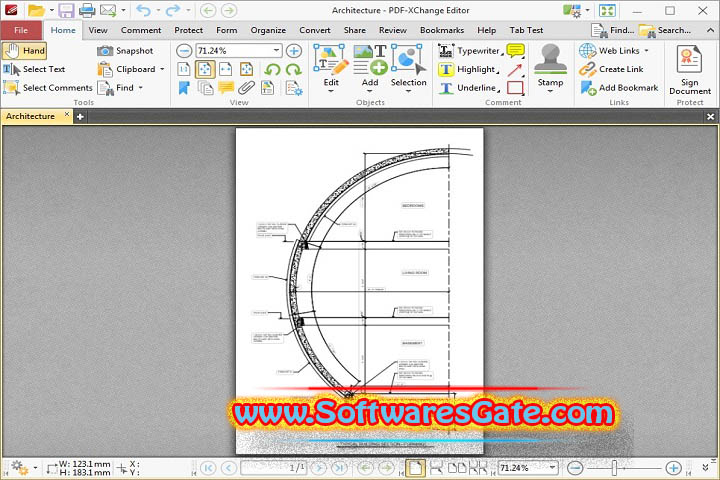
Task: Select the Rectangle annotation tool
Action: tap(515, 88)
